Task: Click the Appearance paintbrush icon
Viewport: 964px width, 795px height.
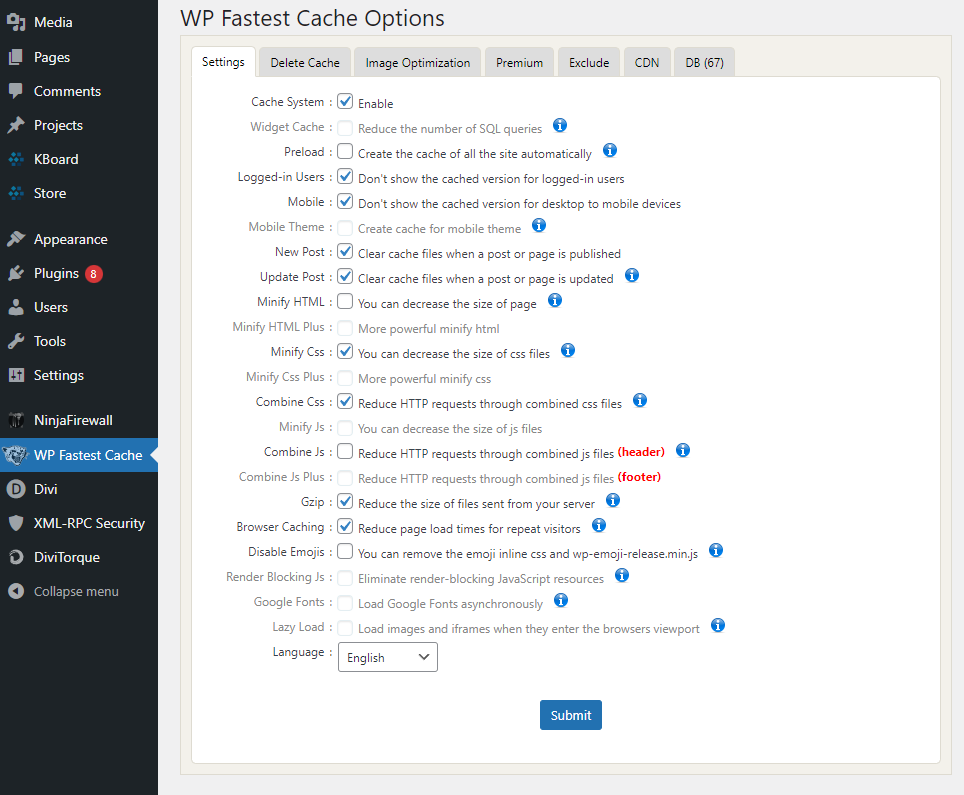Action: (x=16, y=239)
